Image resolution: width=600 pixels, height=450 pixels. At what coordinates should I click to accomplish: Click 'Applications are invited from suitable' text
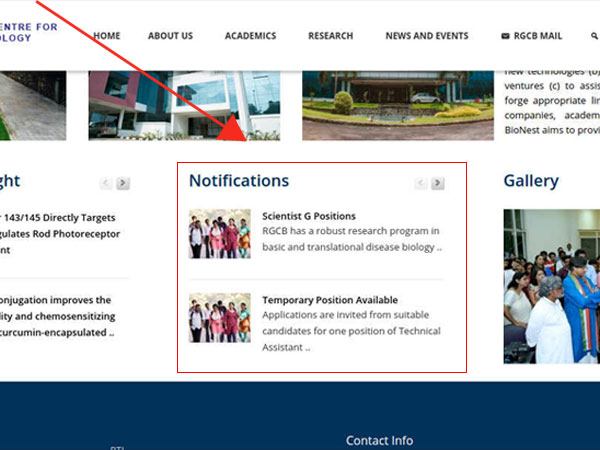351,331
